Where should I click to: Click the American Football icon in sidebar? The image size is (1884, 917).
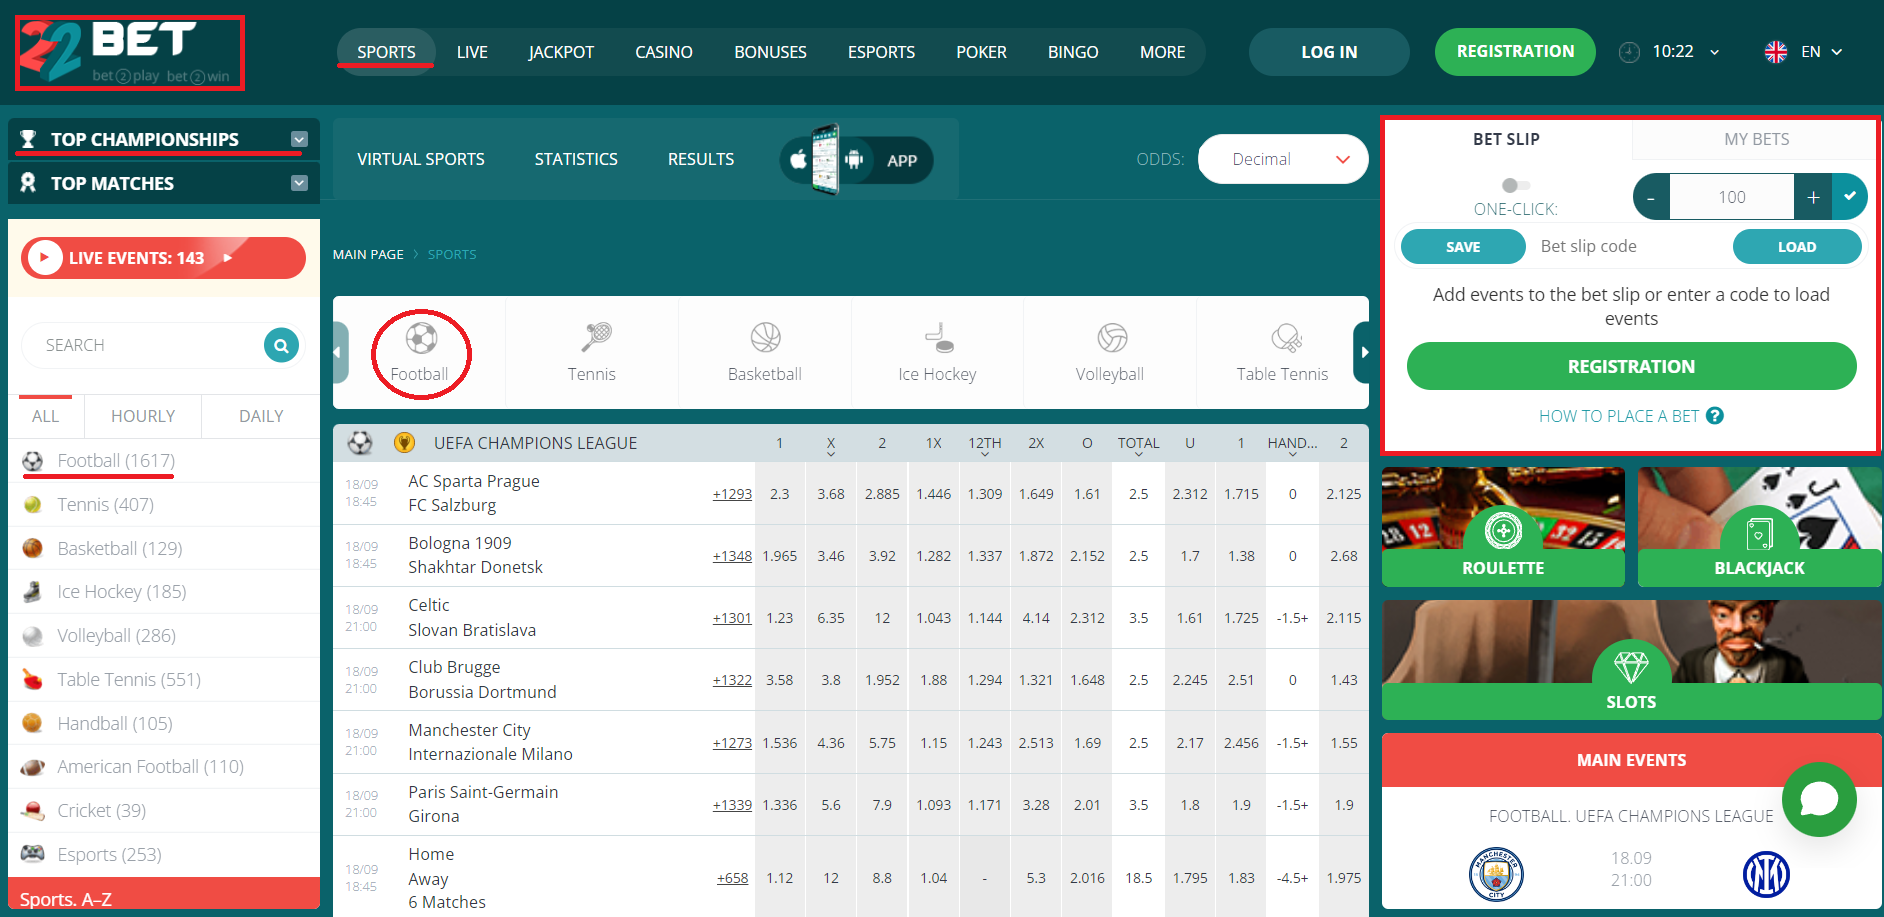33,767
